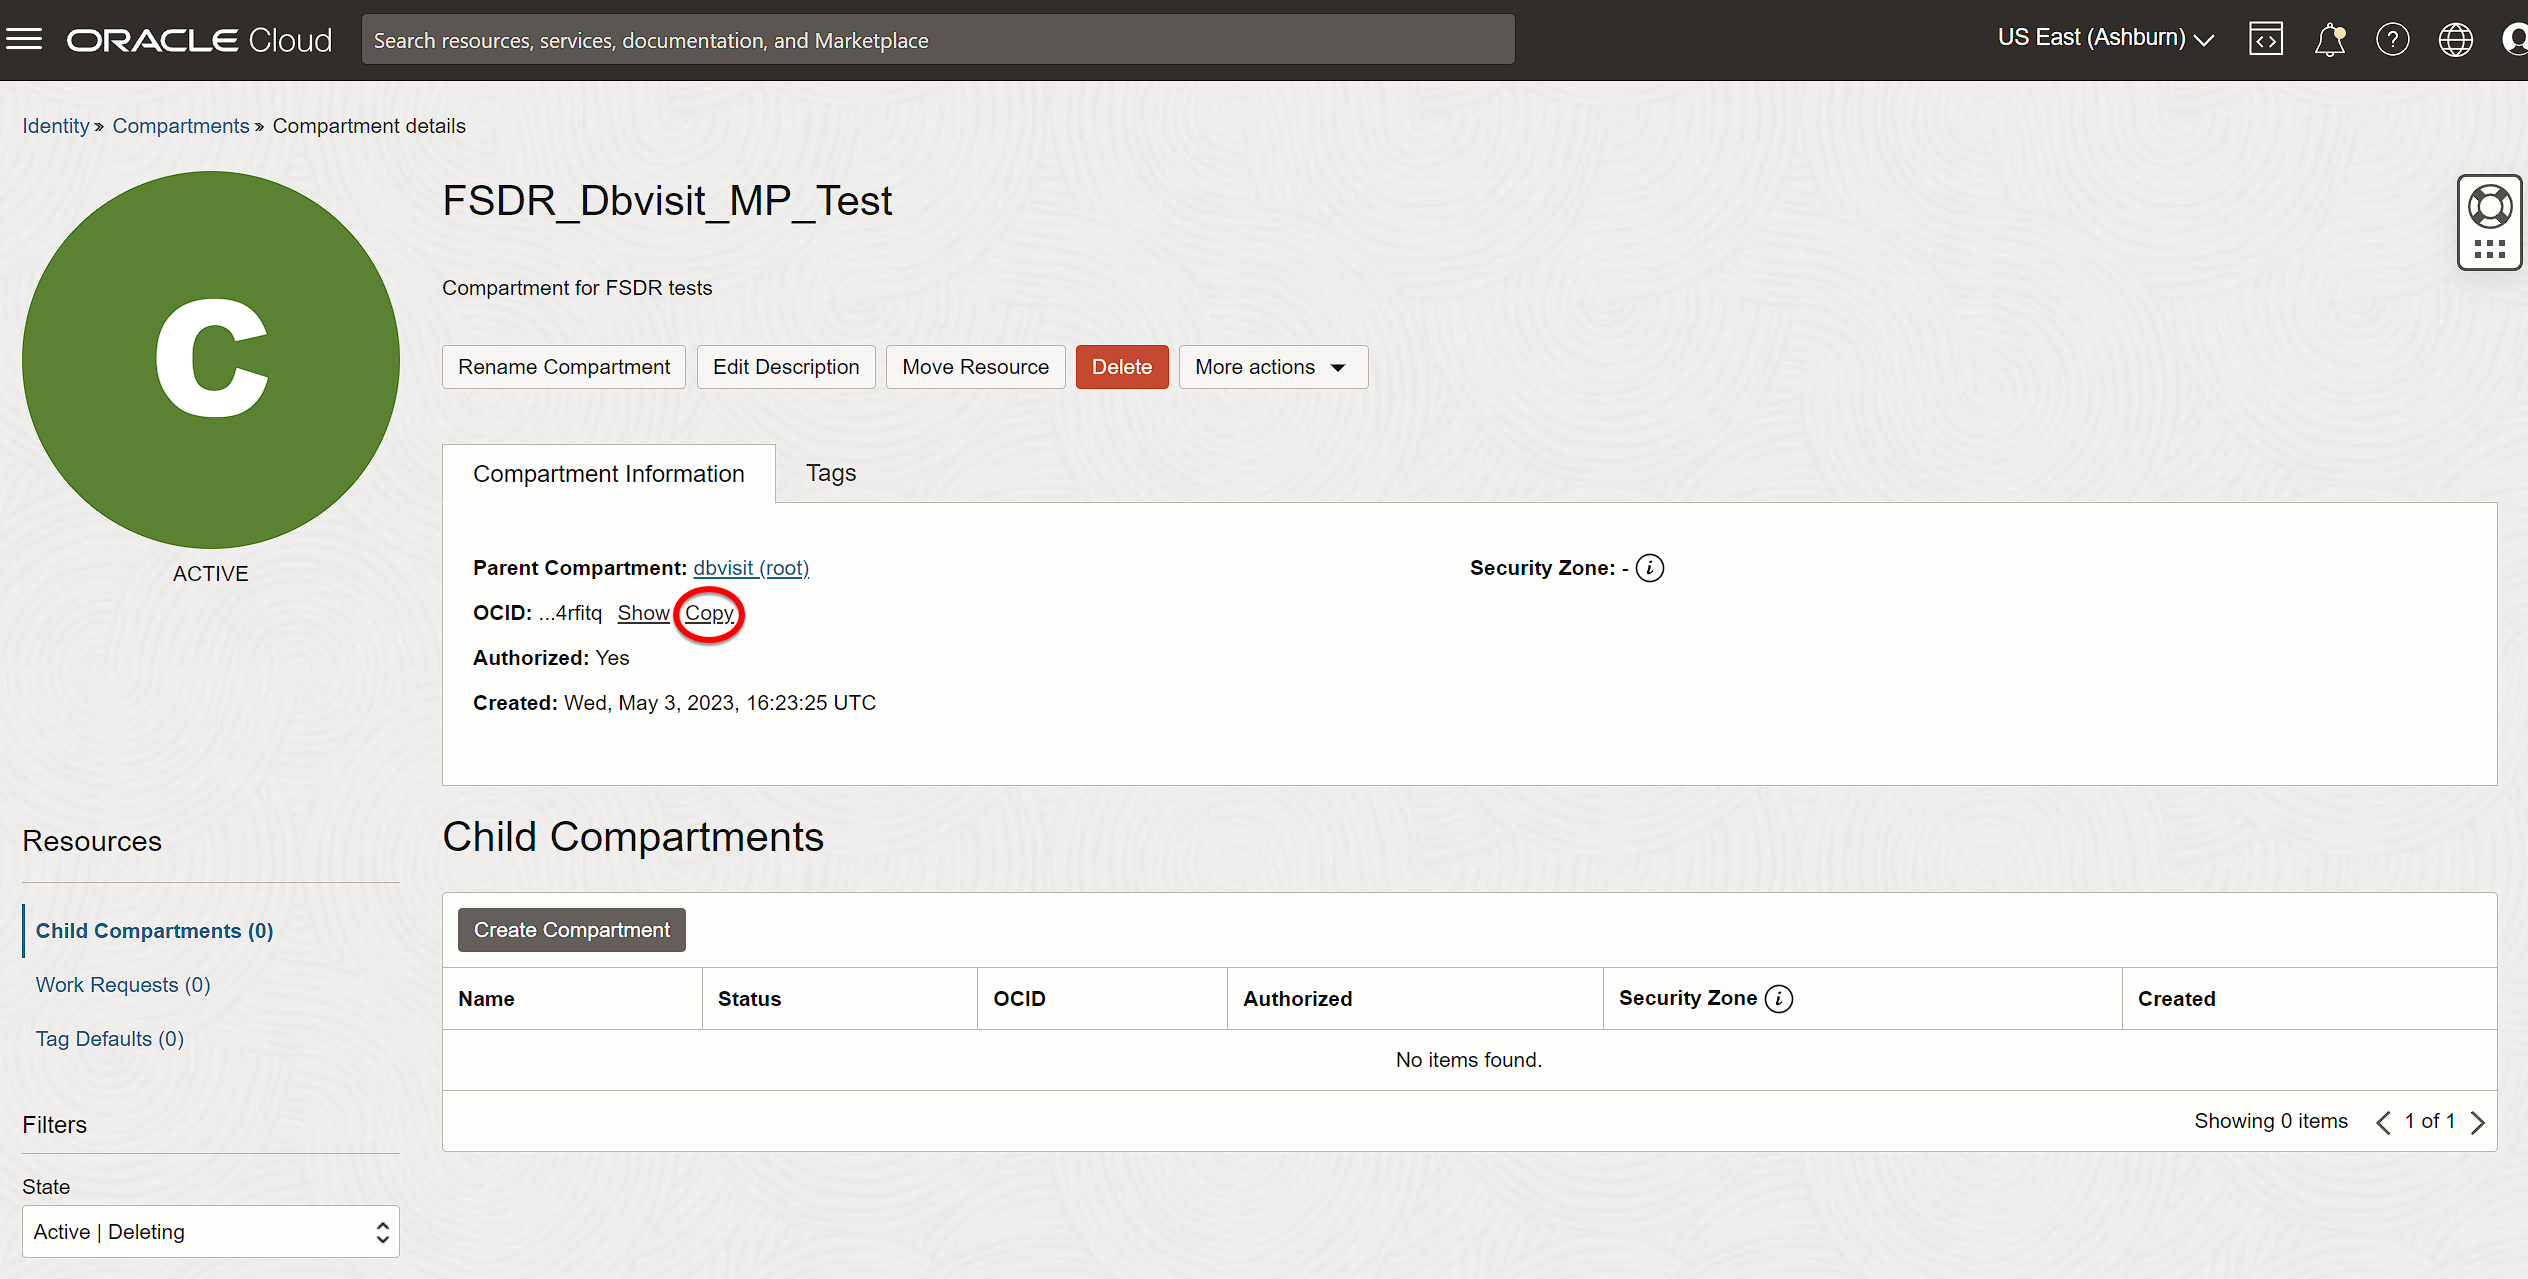The image size is (2528, 1279).
Task: Open the hamburger navigation menu
Action: (24, 40)
